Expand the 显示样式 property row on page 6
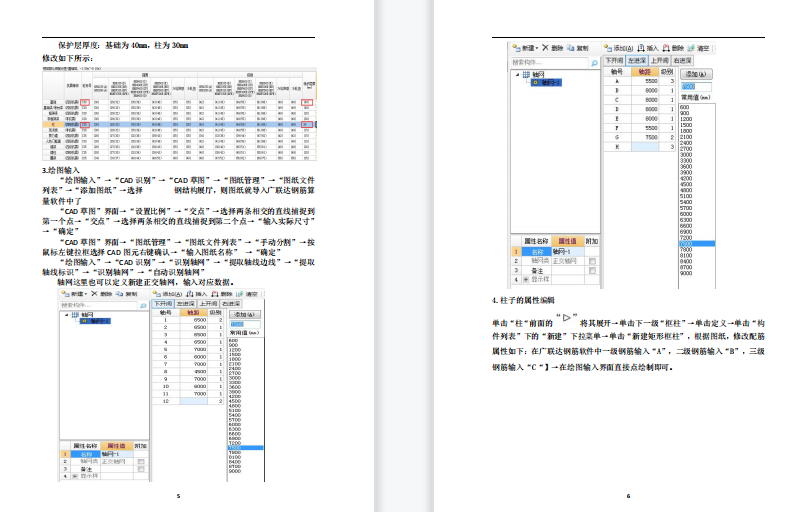Screen dimensions: 808x512 pos(526,280)
